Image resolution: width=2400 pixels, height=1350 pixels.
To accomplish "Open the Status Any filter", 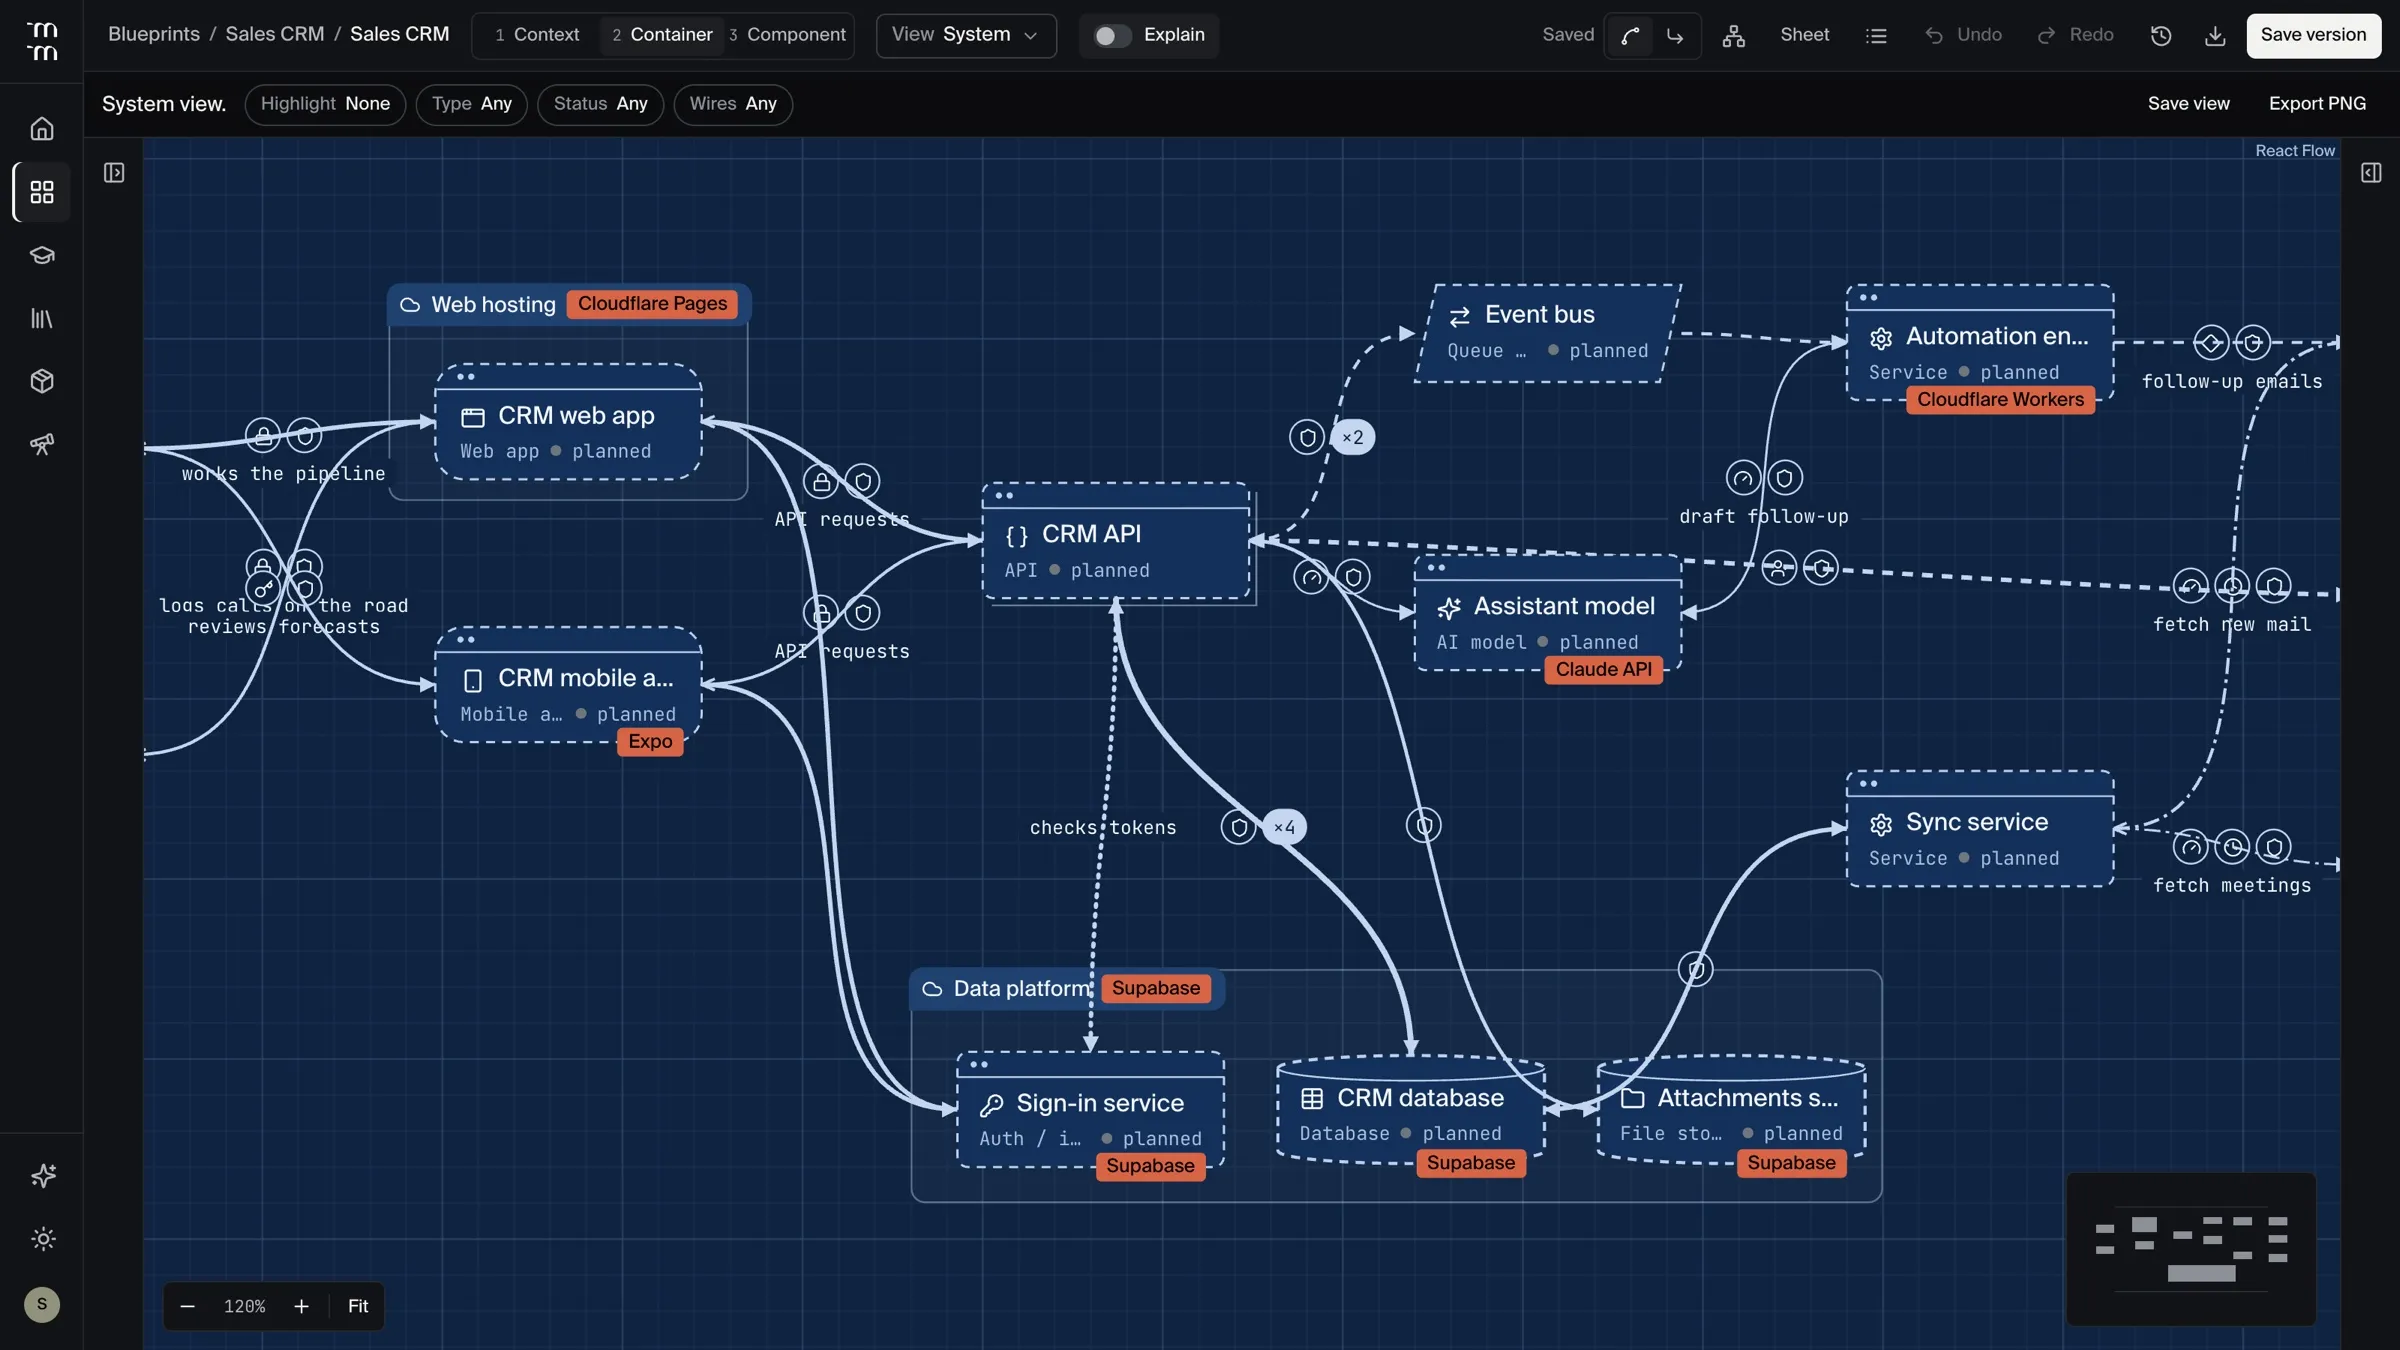I will click(x=600, y=104).
